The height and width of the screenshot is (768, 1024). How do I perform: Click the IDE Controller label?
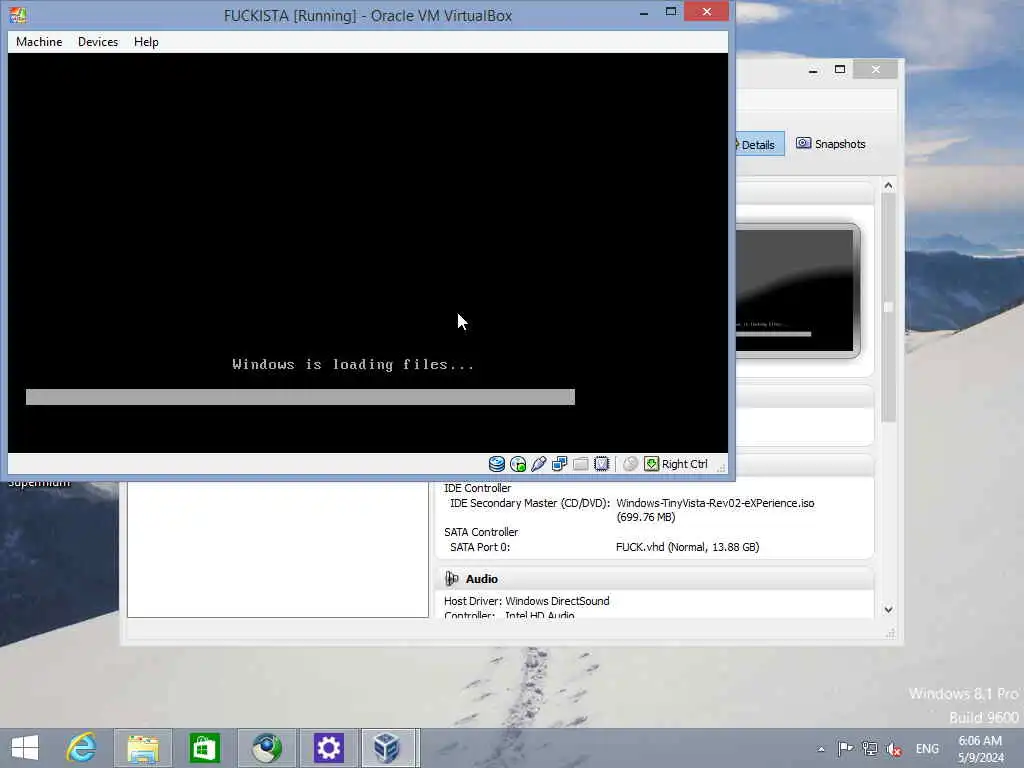[x=477, y=488]
